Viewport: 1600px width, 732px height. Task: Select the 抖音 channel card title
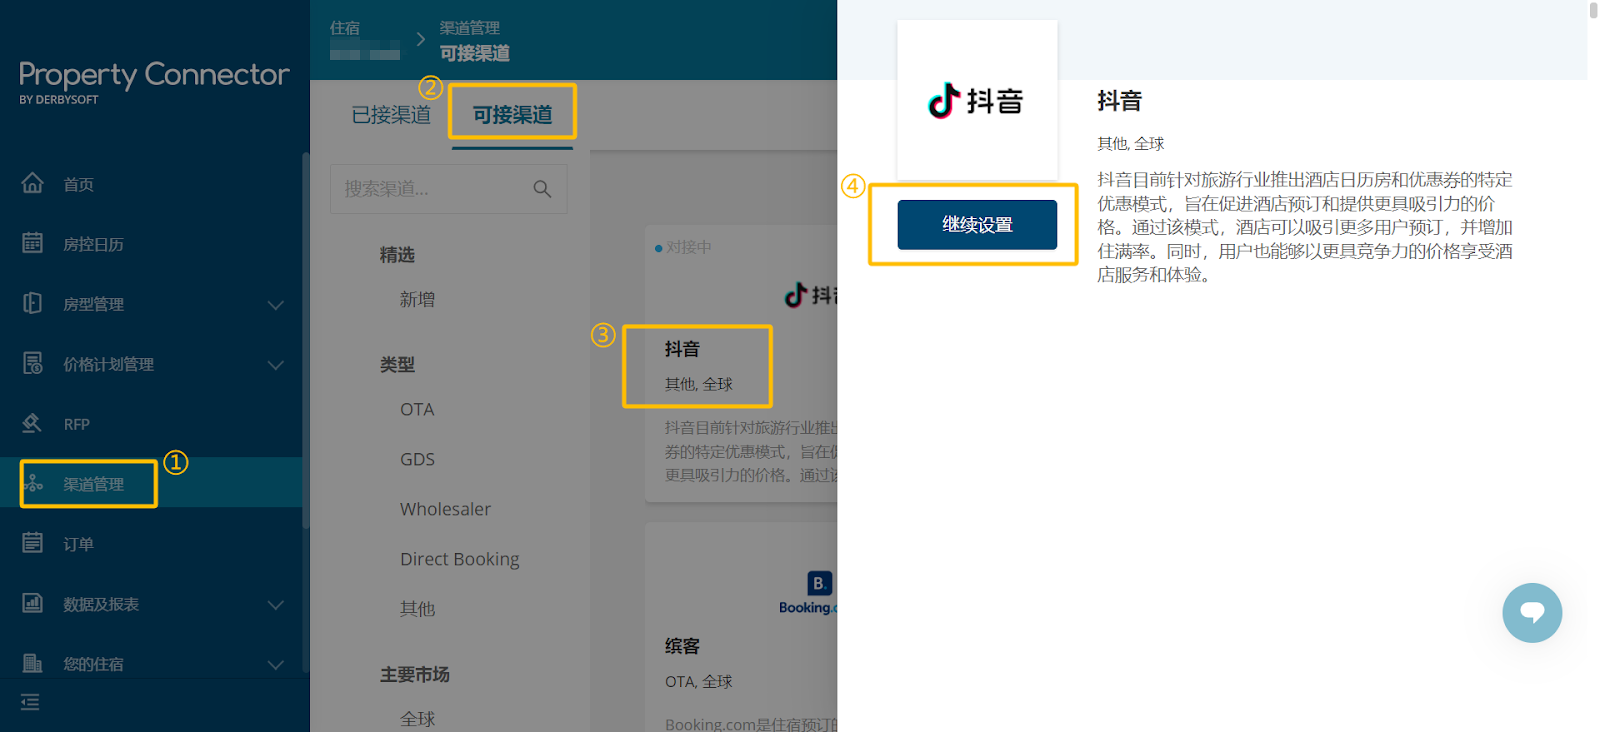point(682,349)
